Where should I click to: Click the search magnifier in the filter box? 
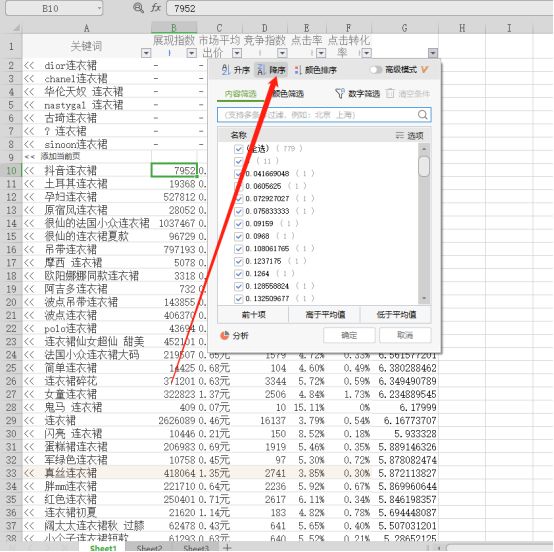[x=422, y=114]
